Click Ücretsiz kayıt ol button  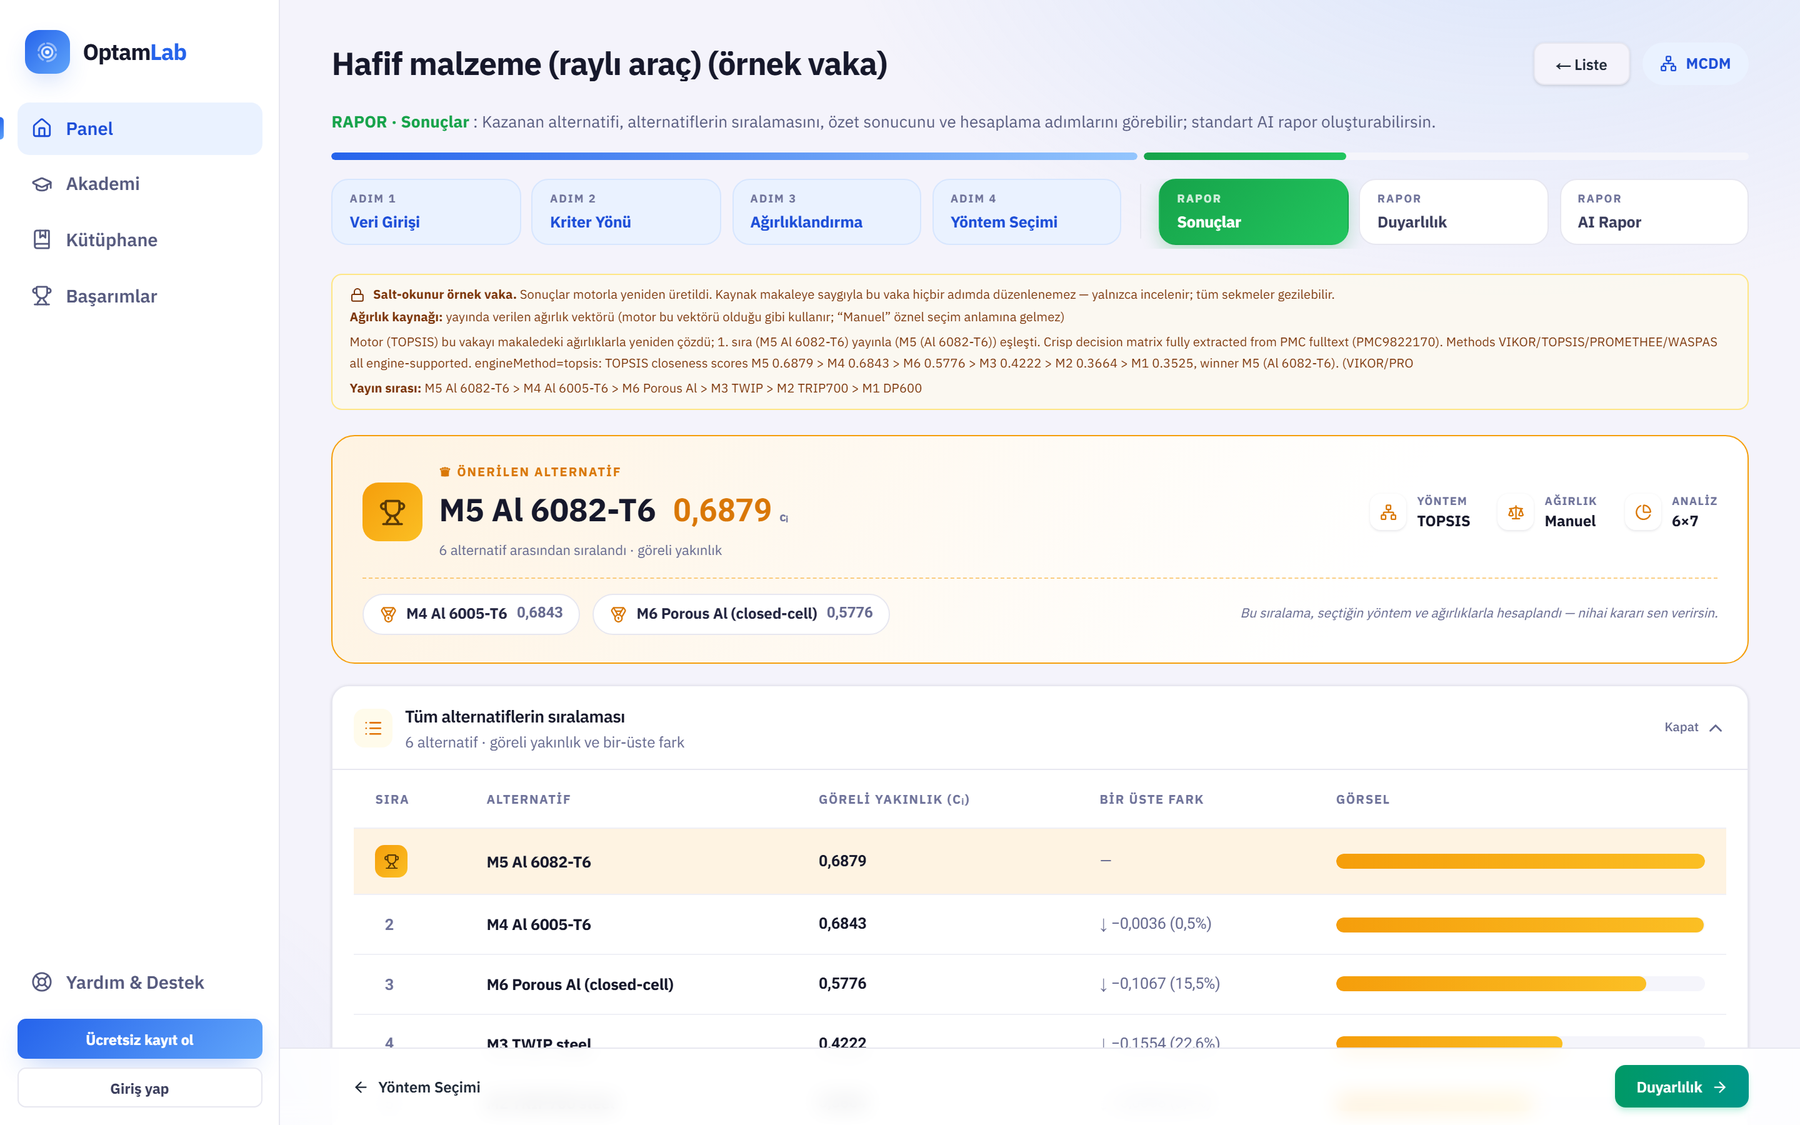140,1039
